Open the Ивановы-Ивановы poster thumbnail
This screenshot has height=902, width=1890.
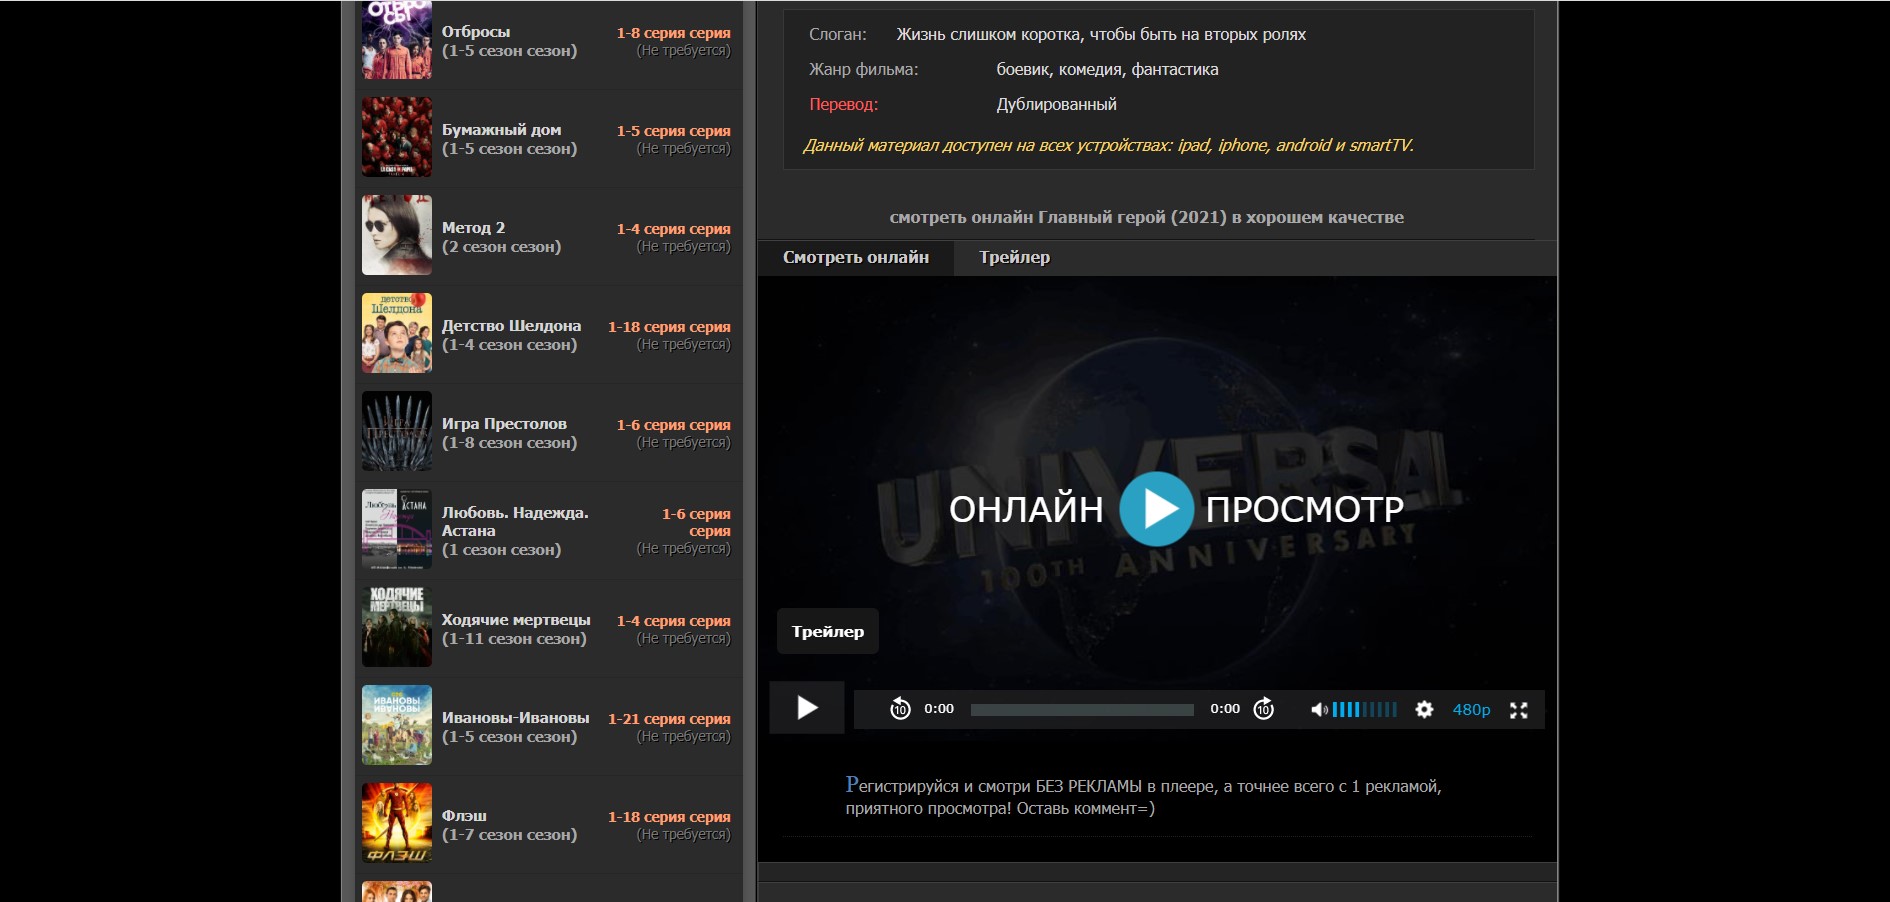click(x=397, y=725)
